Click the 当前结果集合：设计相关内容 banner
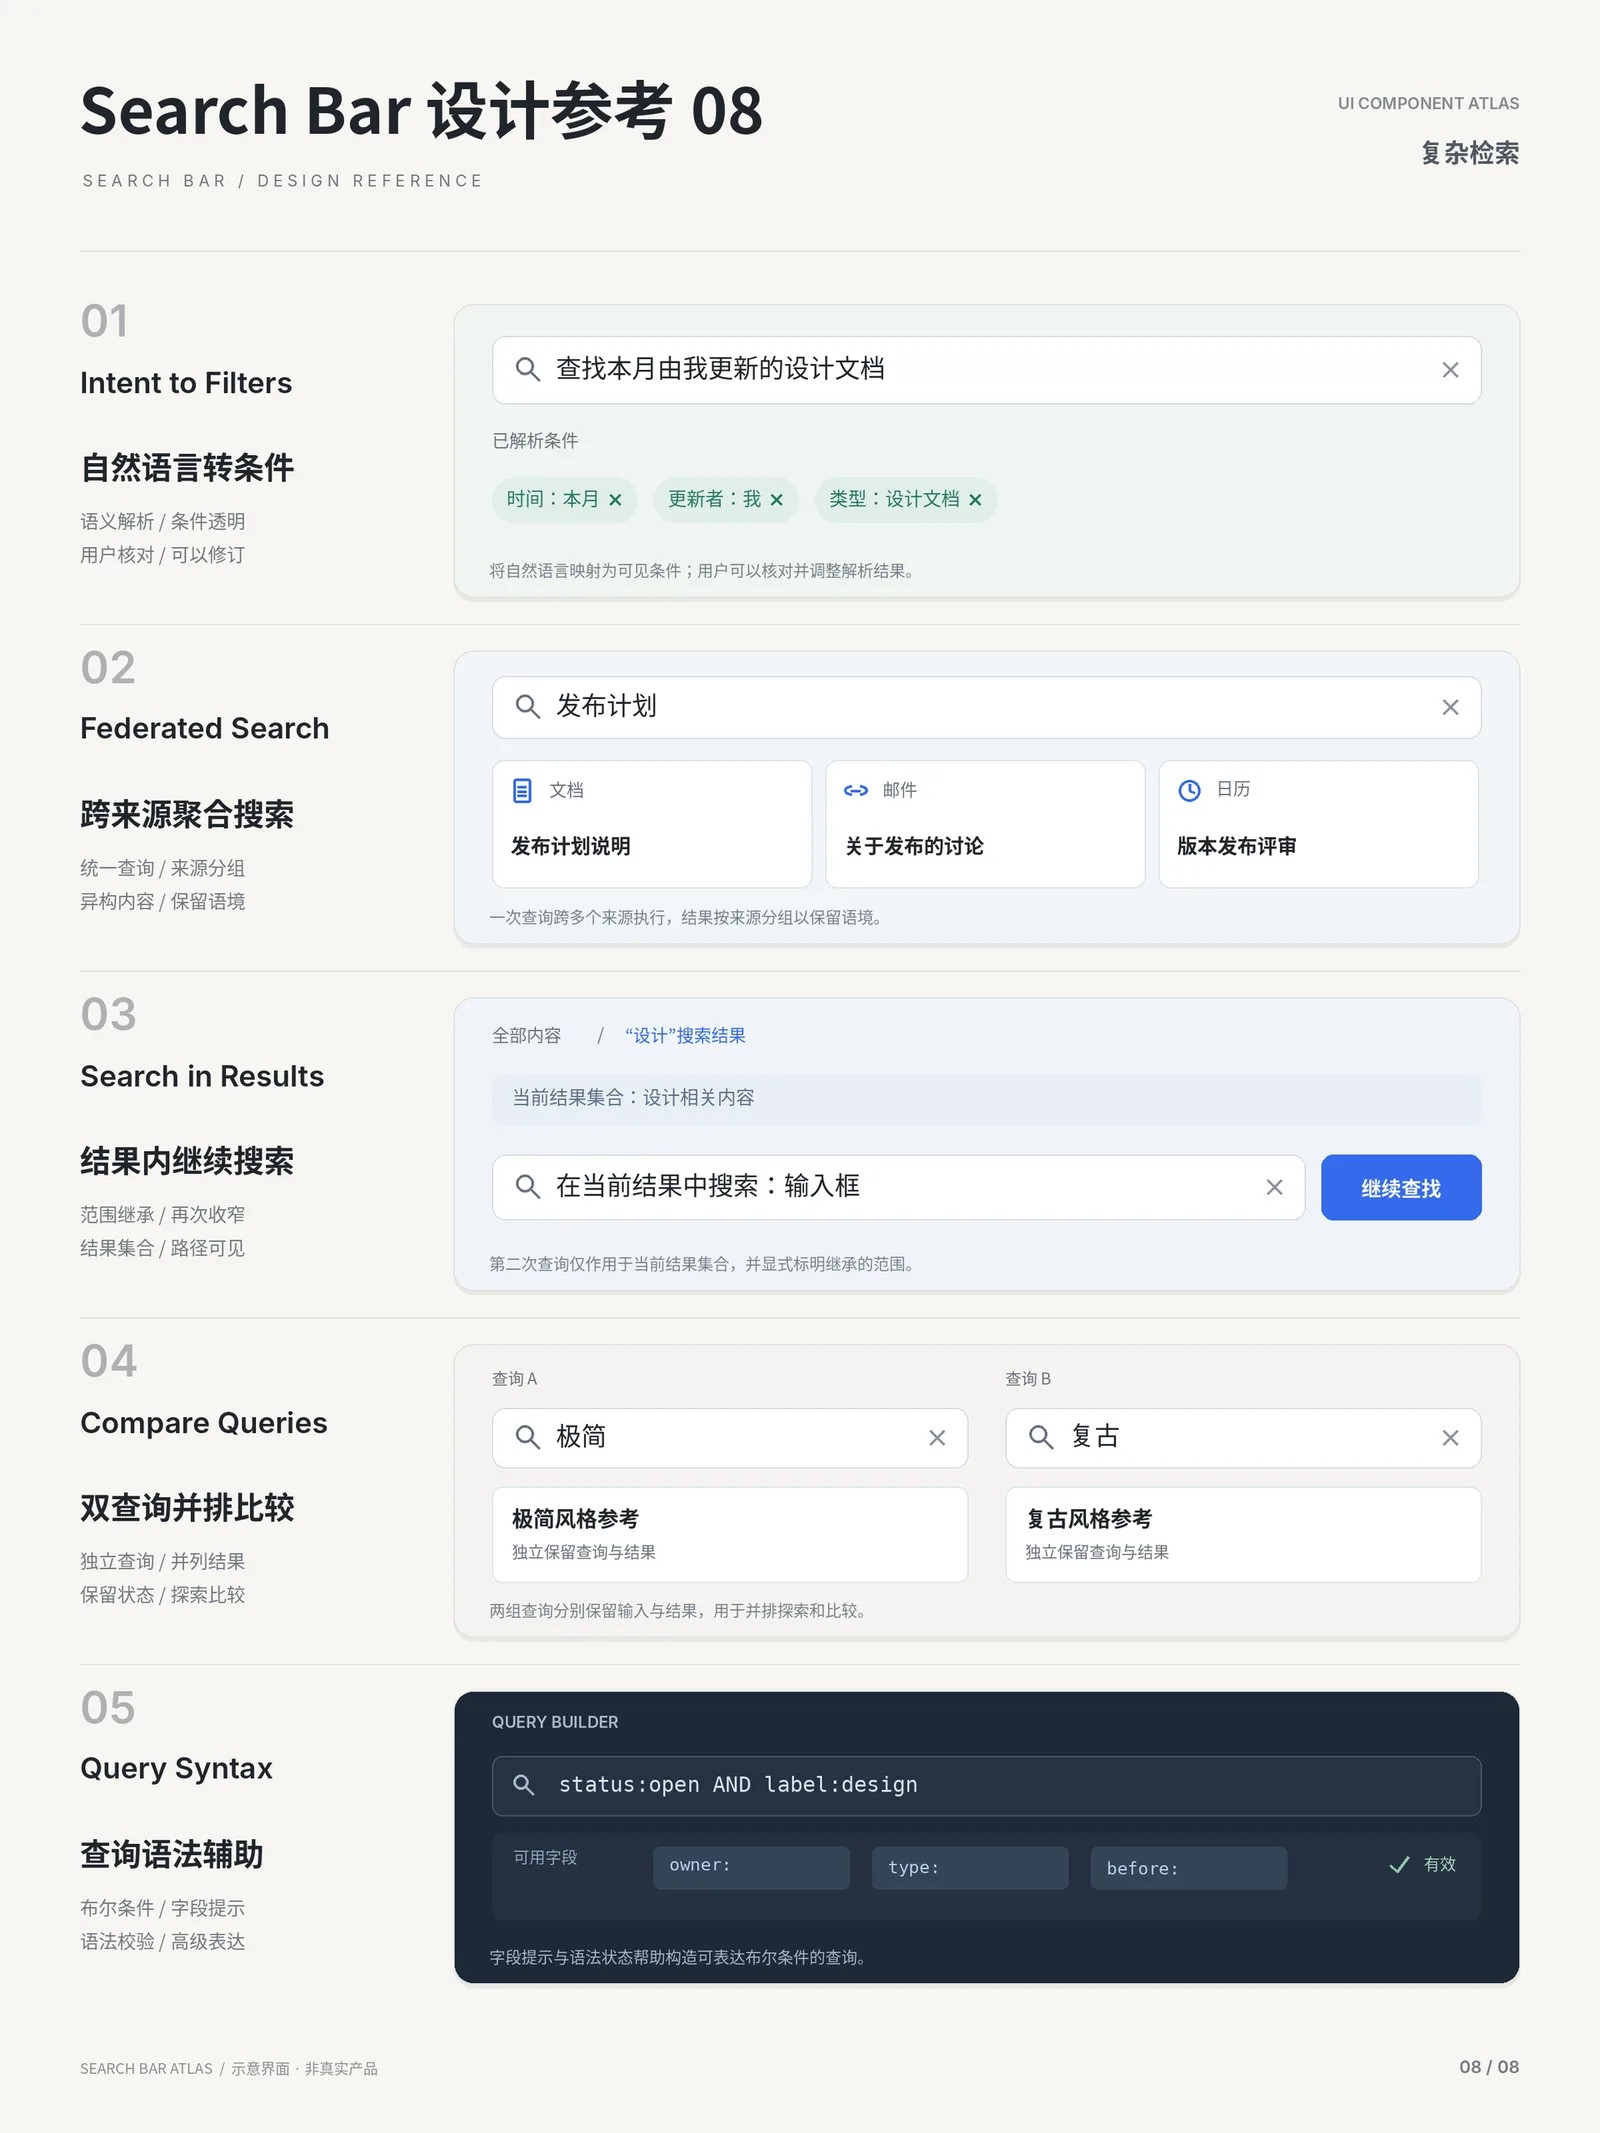The height and width of the screenshot is (2133, 1600). click(986, 1098)
